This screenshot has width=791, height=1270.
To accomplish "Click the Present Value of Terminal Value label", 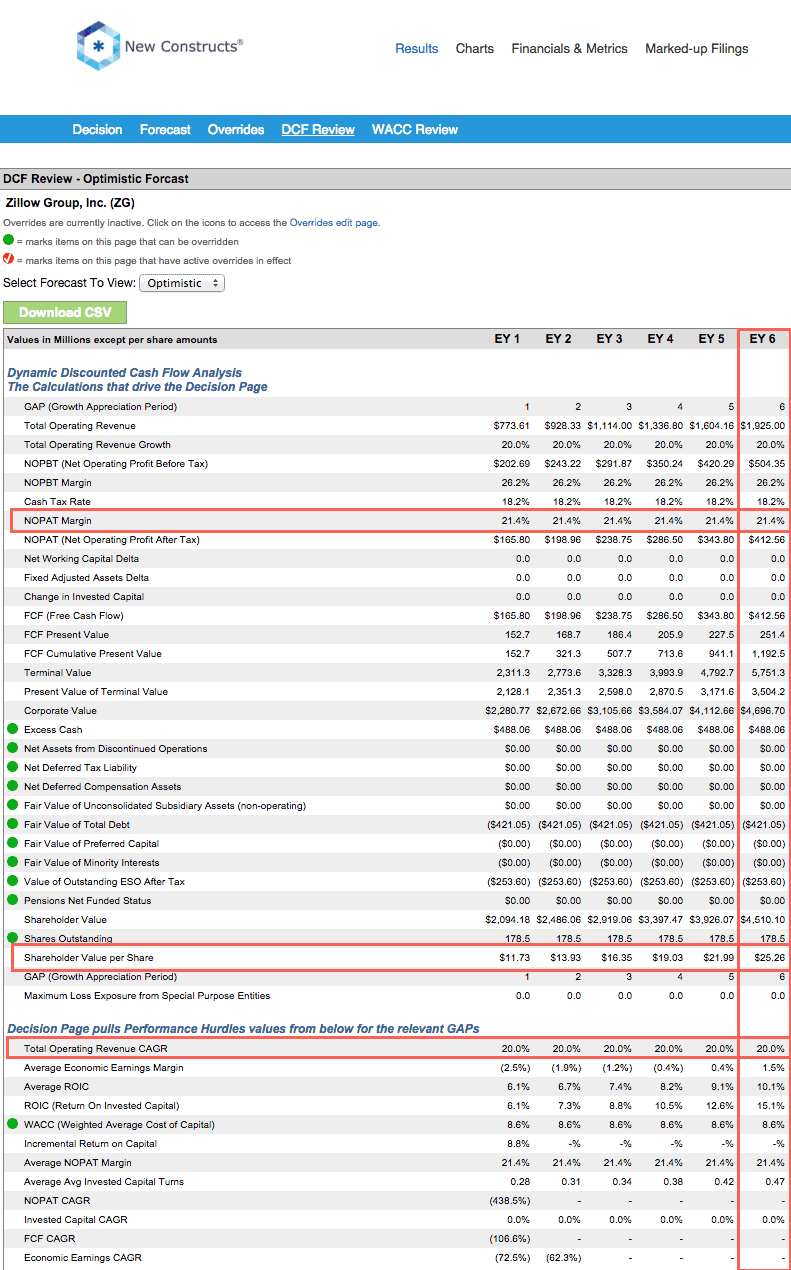I will tap(96, 691).
